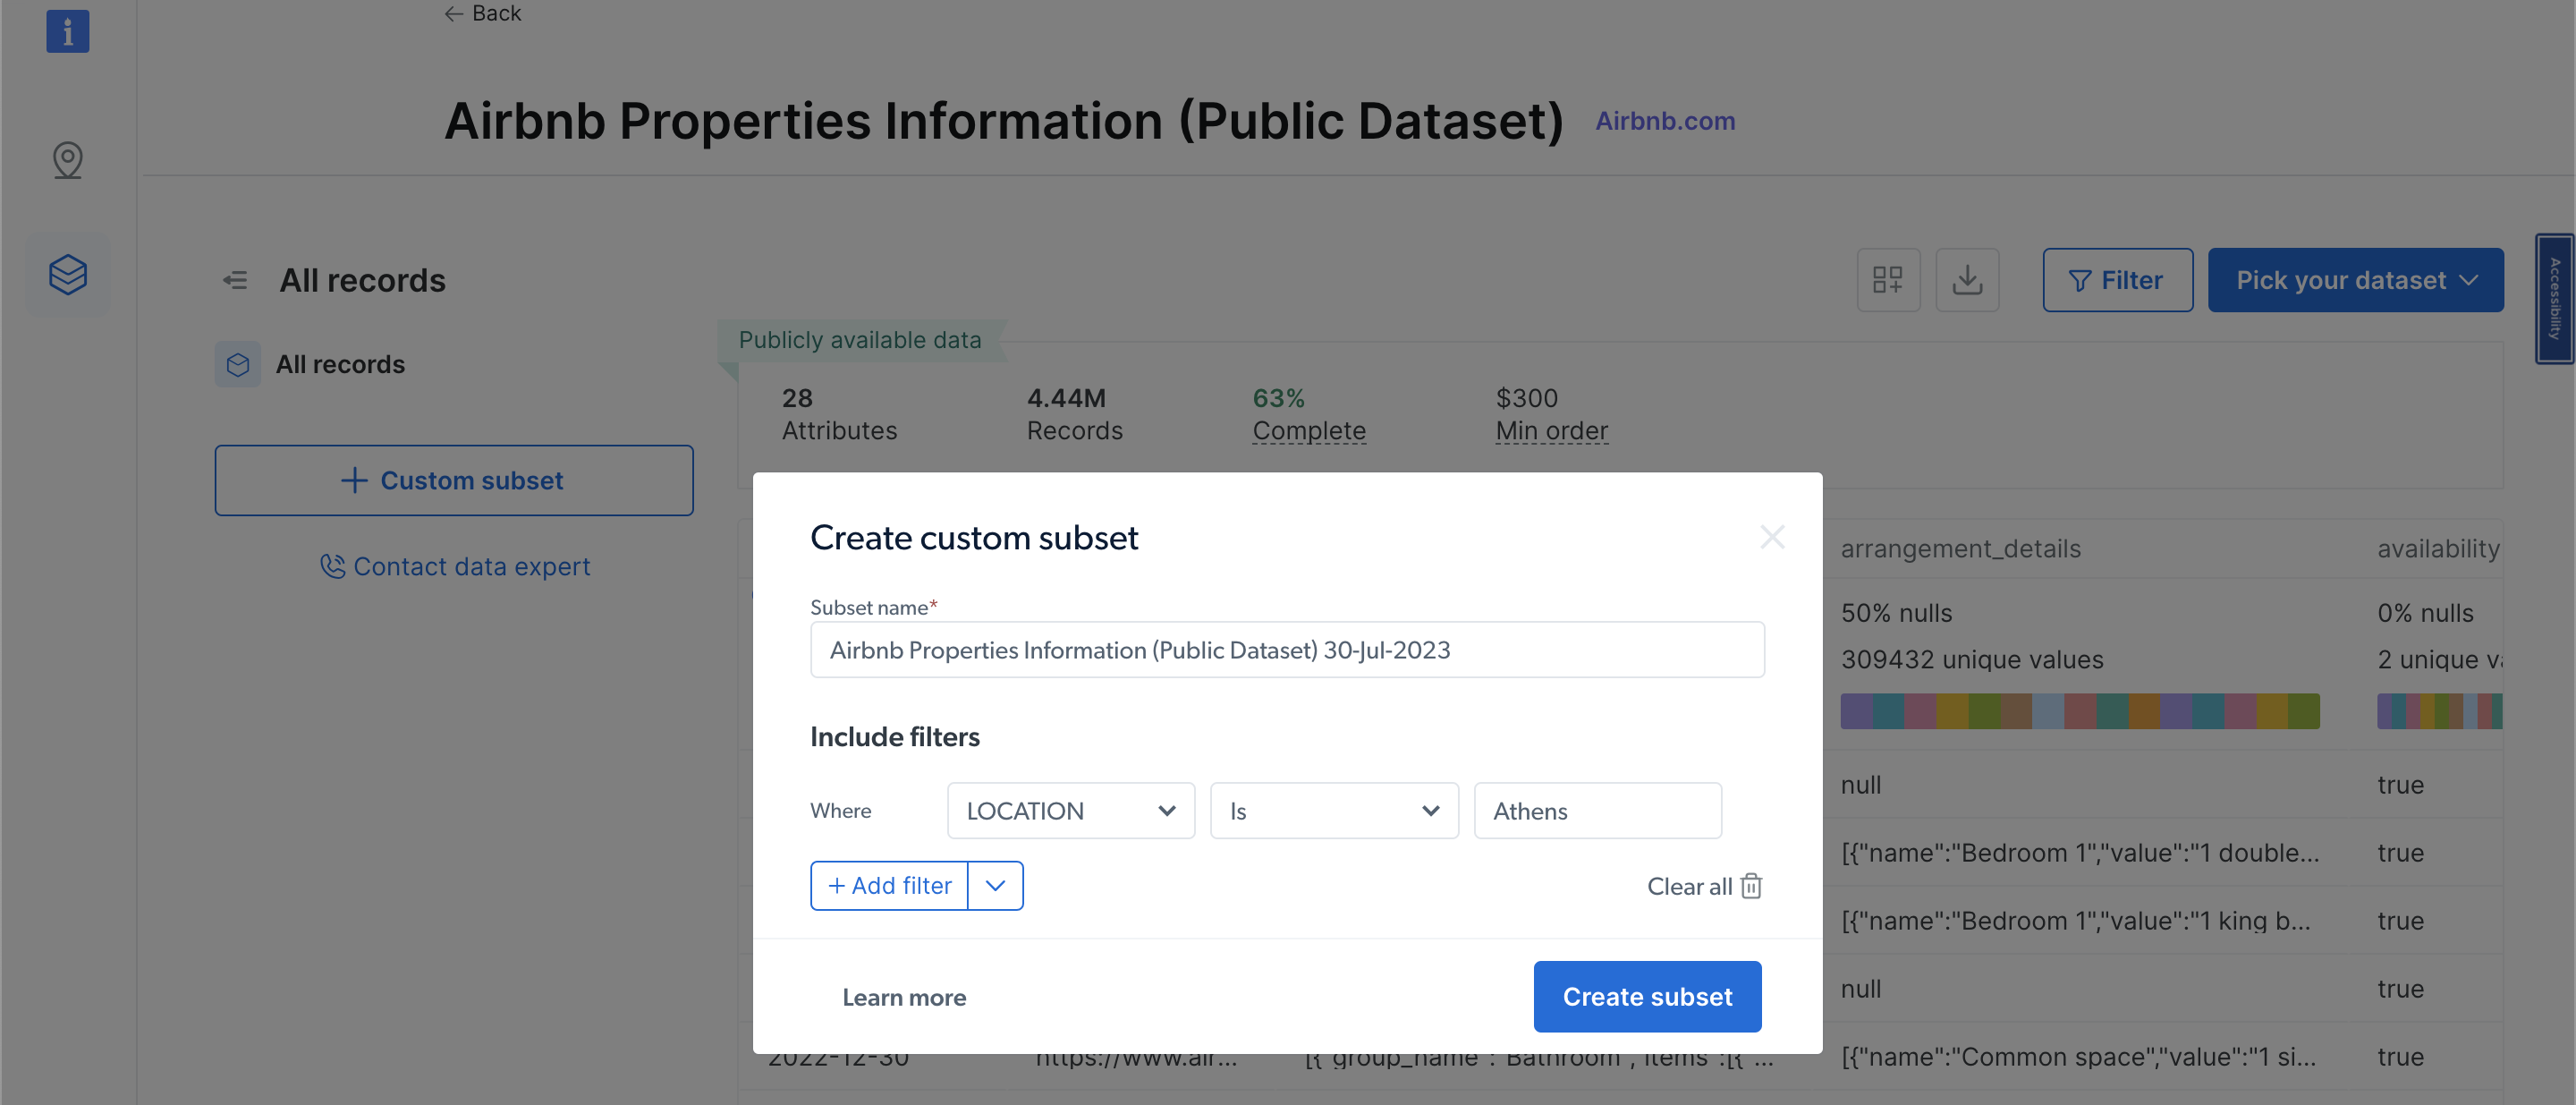Open the 'Is' operator dropdown
This screenshot has height=1105, width=2576.
click(x=1333, y=811)
